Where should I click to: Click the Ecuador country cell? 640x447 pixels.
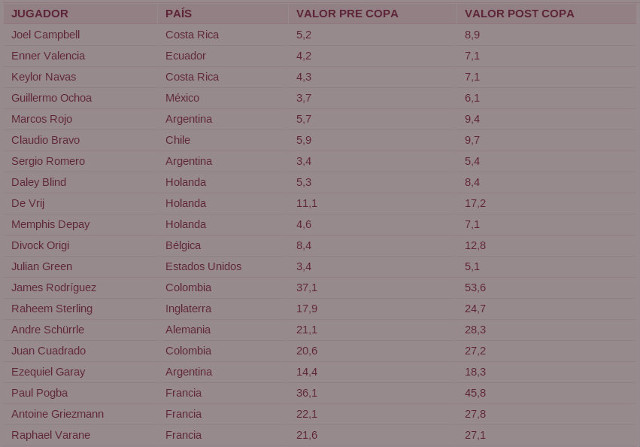(x=188, y=56)
